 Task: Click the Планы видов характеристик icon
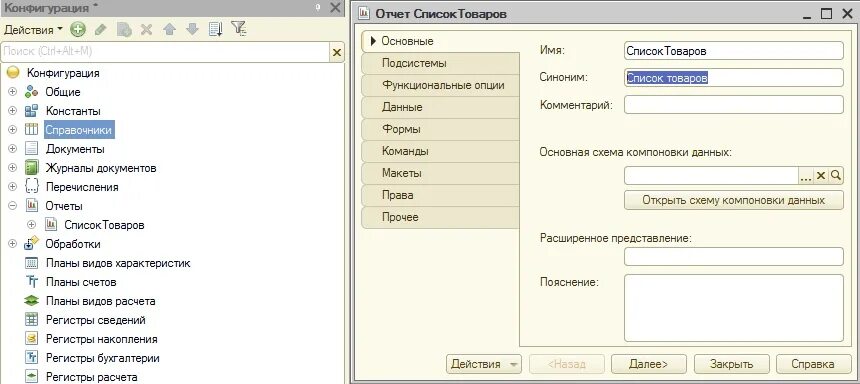click(31, 263)
